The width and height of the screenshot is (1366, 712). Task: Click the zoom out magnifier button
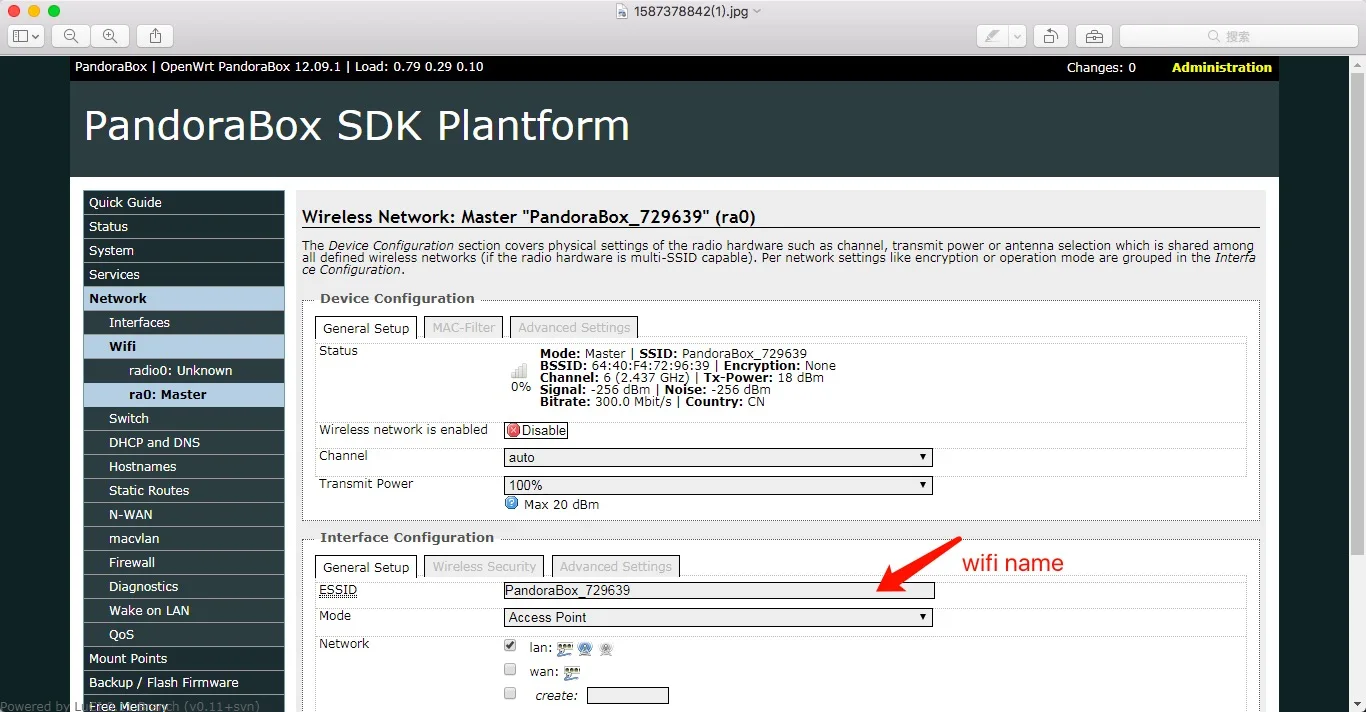71,36
